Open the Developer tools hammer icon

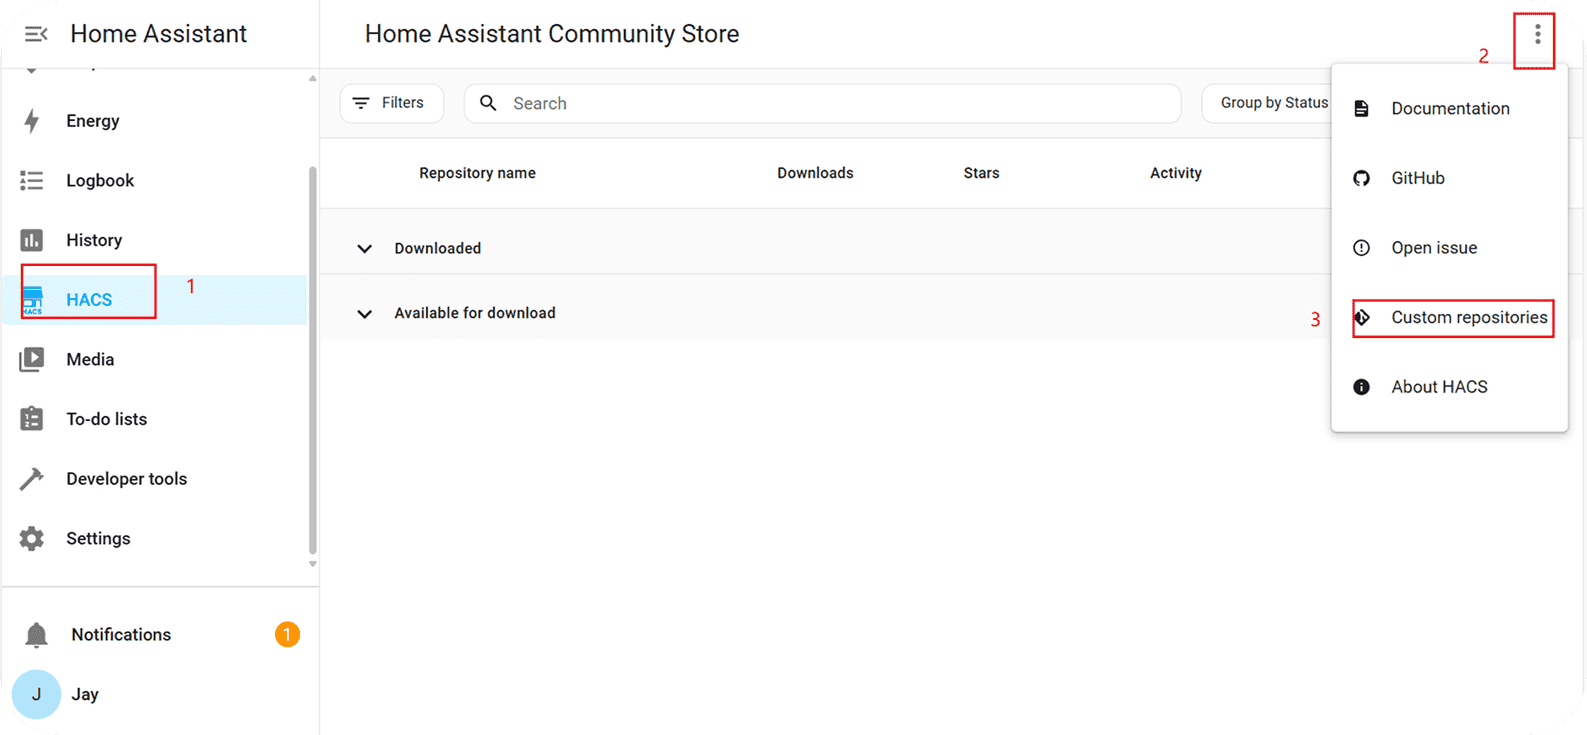(32, 479)
